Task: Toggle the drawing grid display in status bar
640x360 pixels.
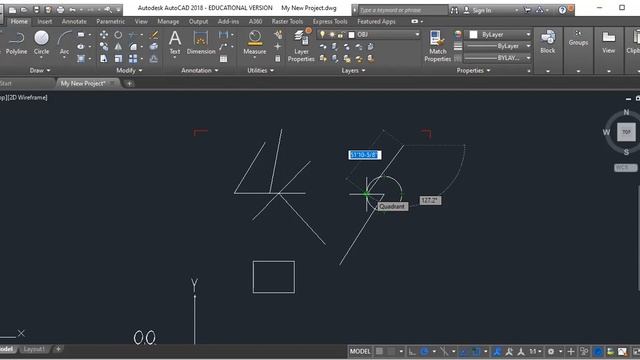Action: 380,351
